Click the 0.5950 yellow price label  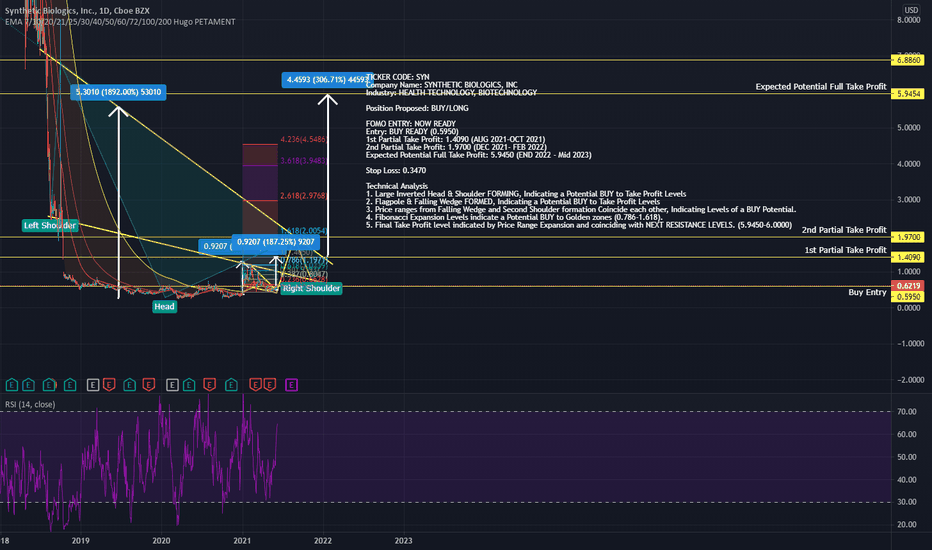908,297
